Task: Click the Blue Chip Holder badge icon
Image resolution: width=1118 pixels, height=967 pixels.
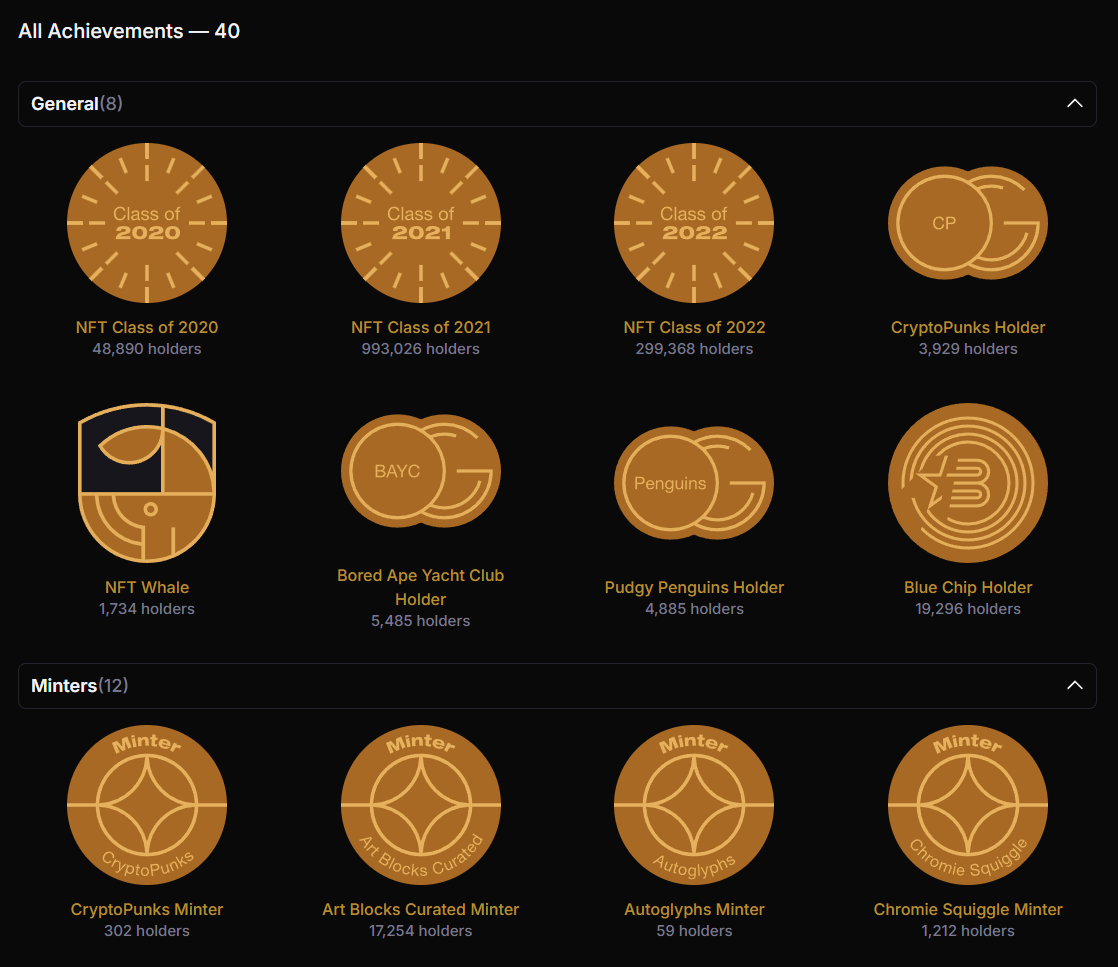Action: tap(967, 482)
